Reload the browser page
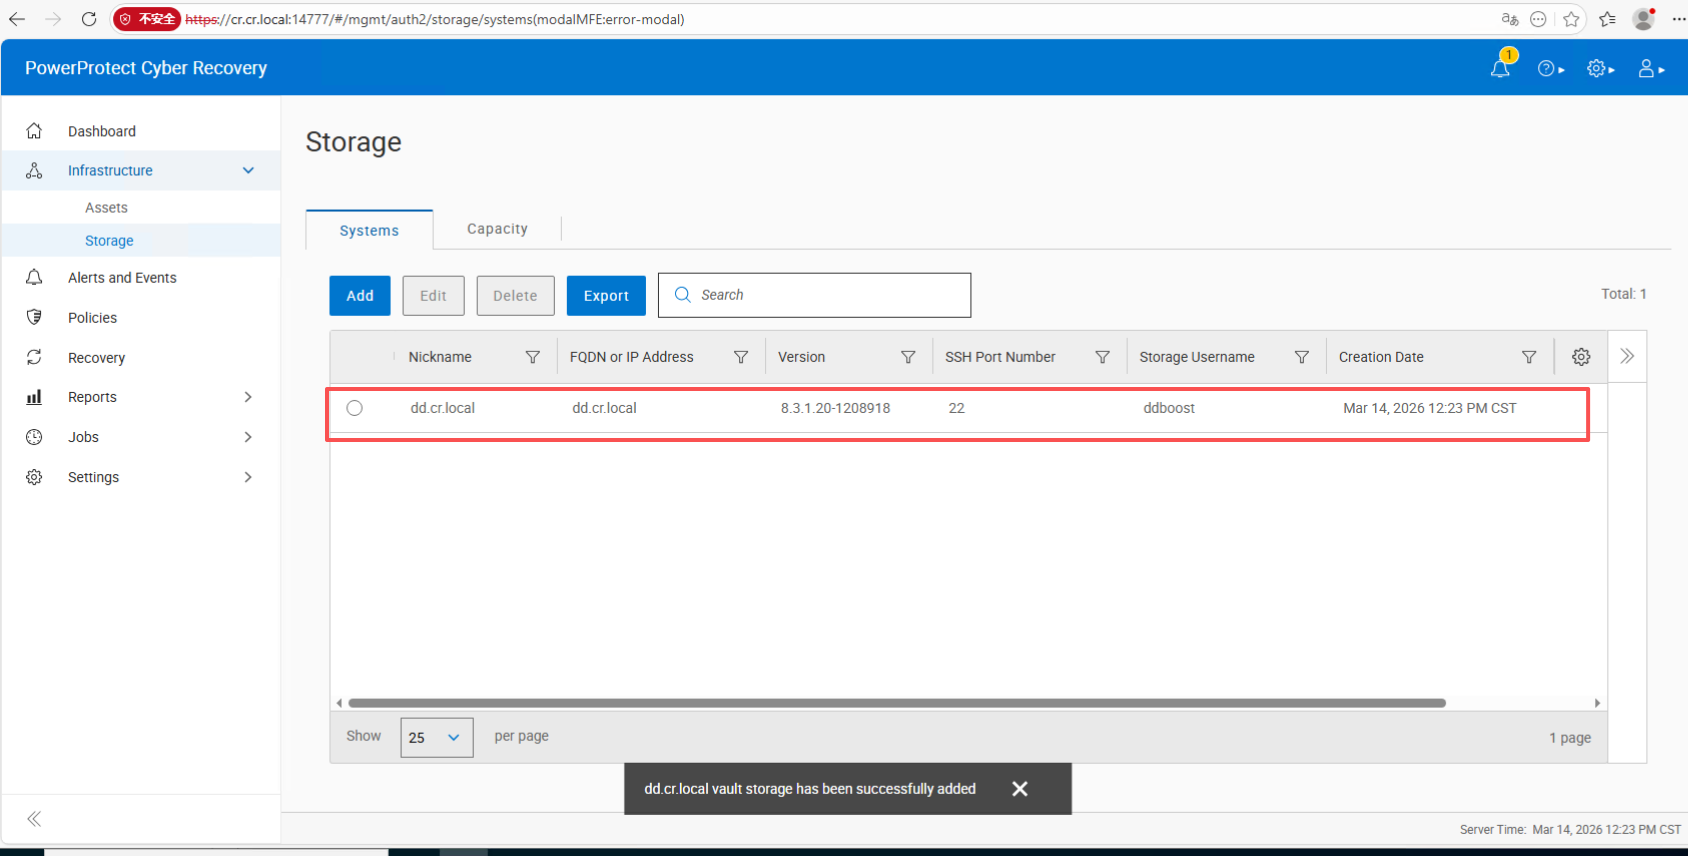 click(x=89, y=19)
